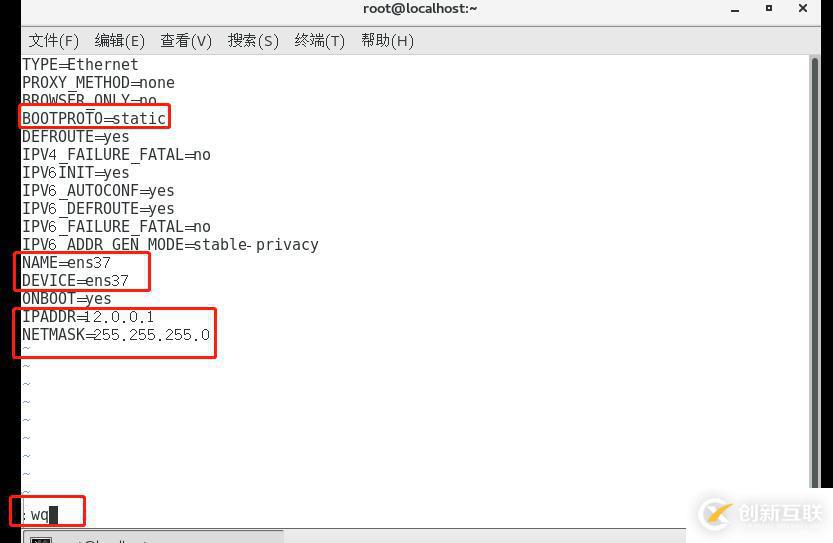Click the NAME=ens37 line
Screen dimensions: 833x543
pos(66,262)
